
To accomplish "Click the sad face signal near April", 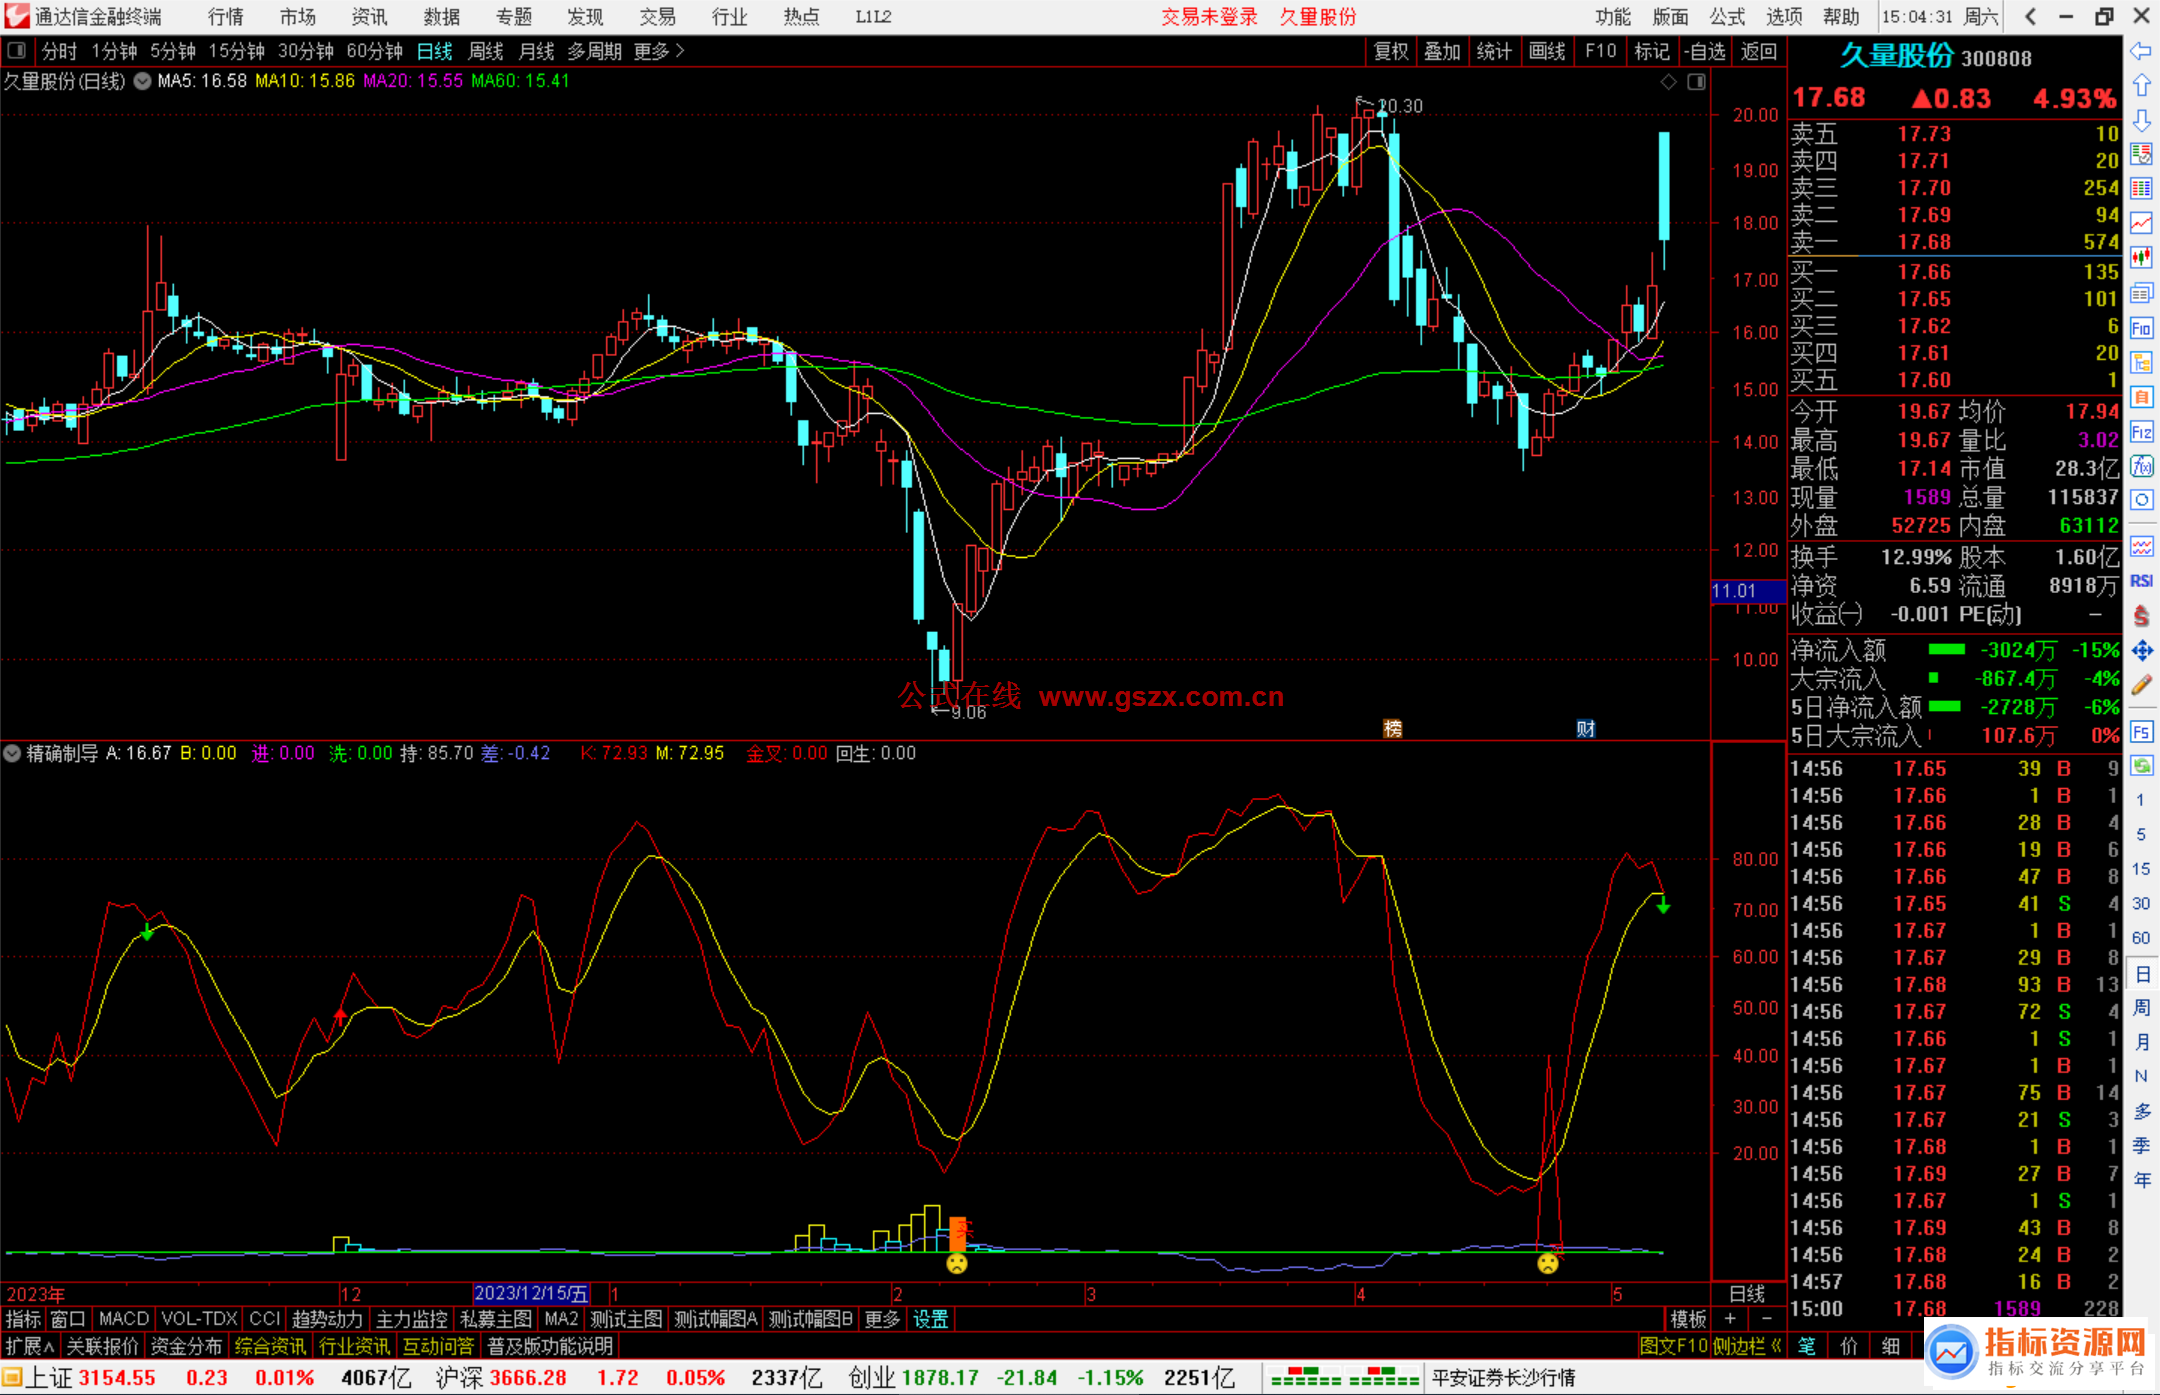I will [1548, 1263].
